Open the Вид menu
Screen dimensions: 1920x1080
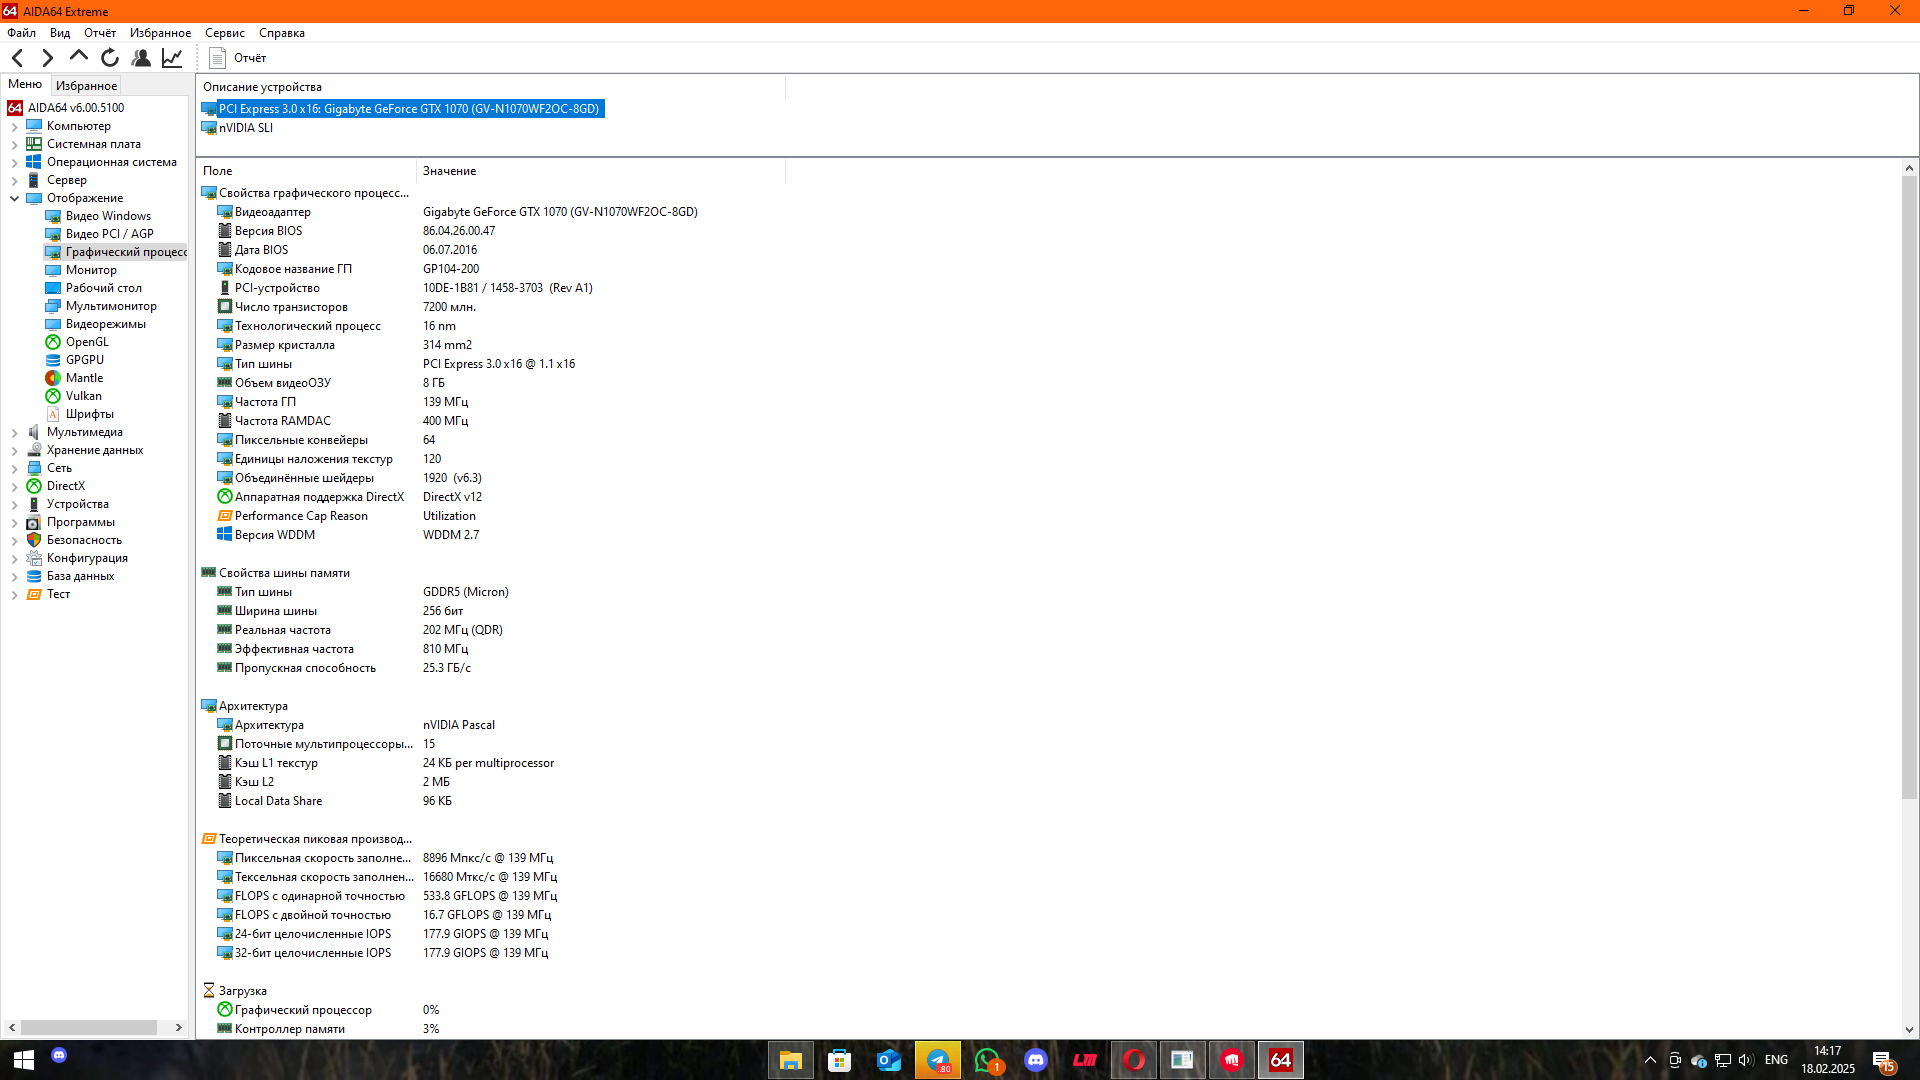(60, 33)
